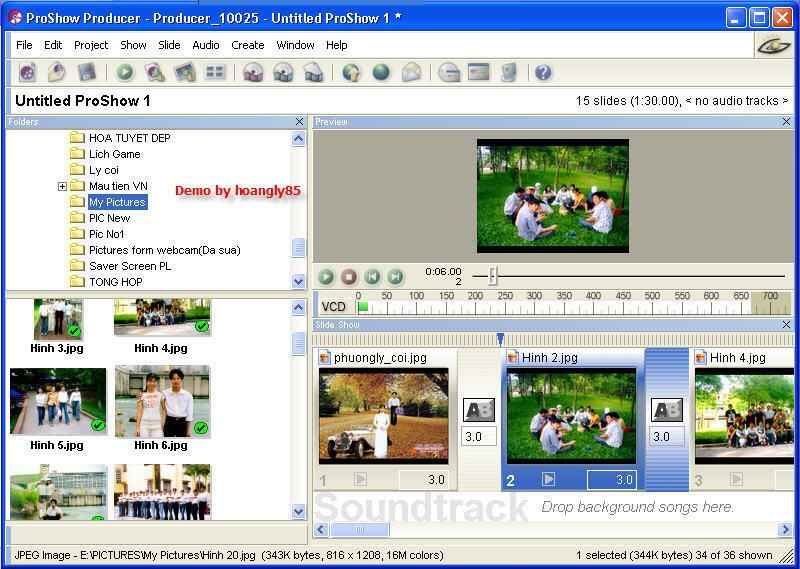Image resolution: width=800 pixels, height=569 pixels.
Task: Click the Share Show globe-with-arrow icon
Action: 351,72
